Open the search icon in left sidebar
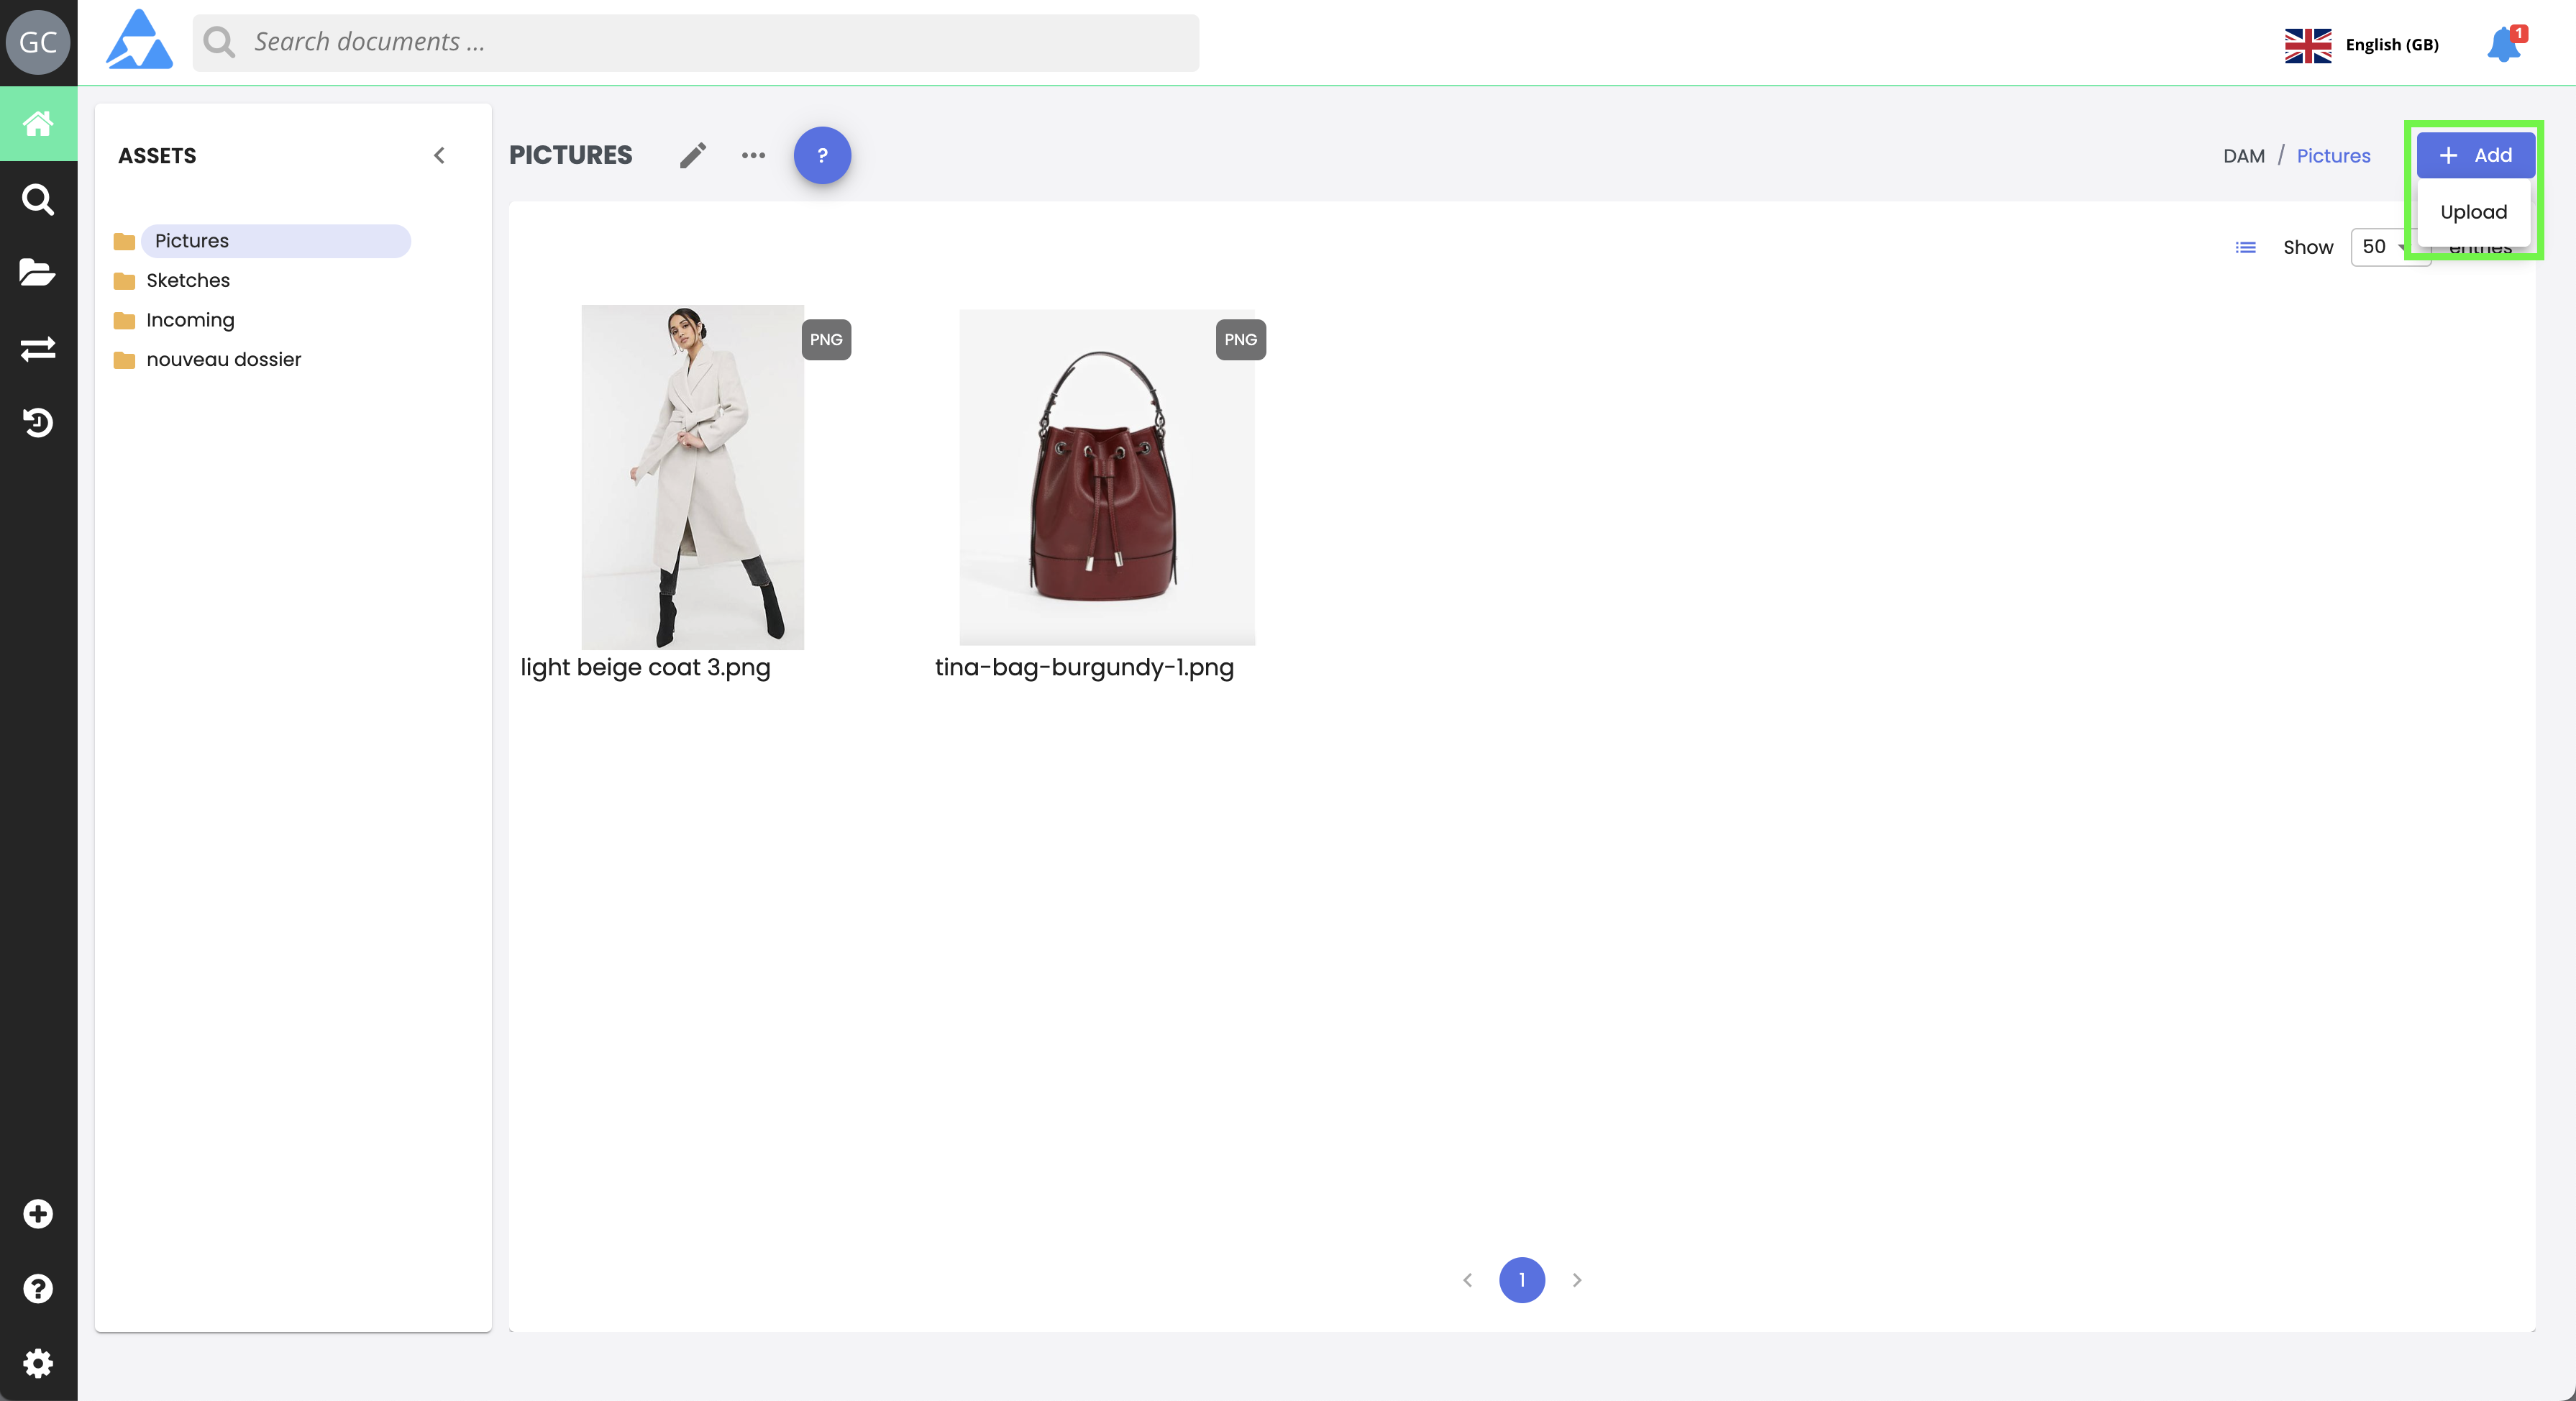This screenshot has height=1401, width=2576. tap(38, 199)
